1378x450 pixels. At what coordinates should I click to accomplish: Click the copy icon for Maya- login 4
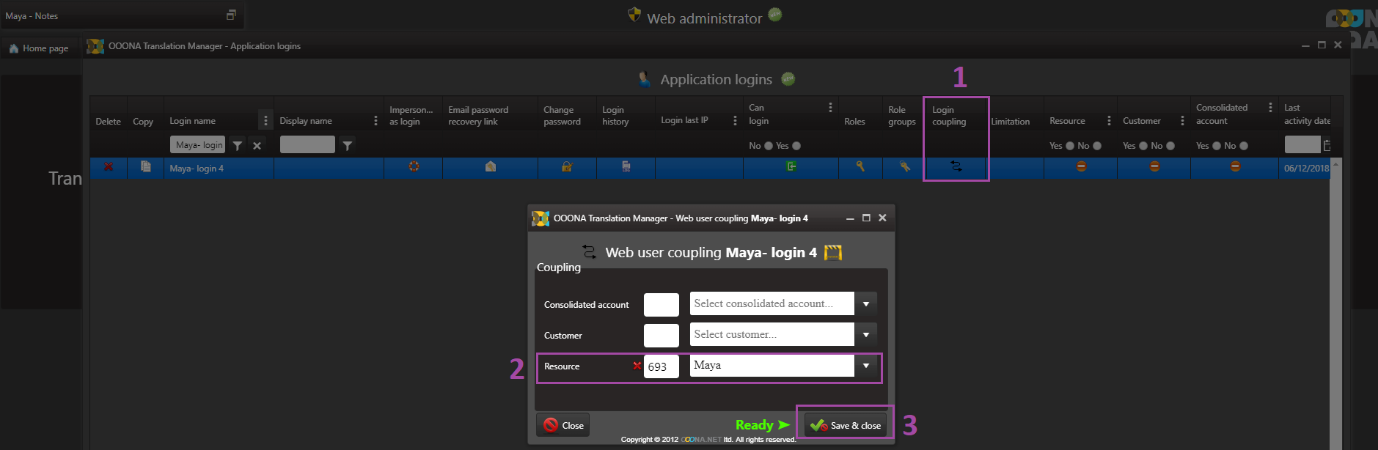tap(145, 167)
